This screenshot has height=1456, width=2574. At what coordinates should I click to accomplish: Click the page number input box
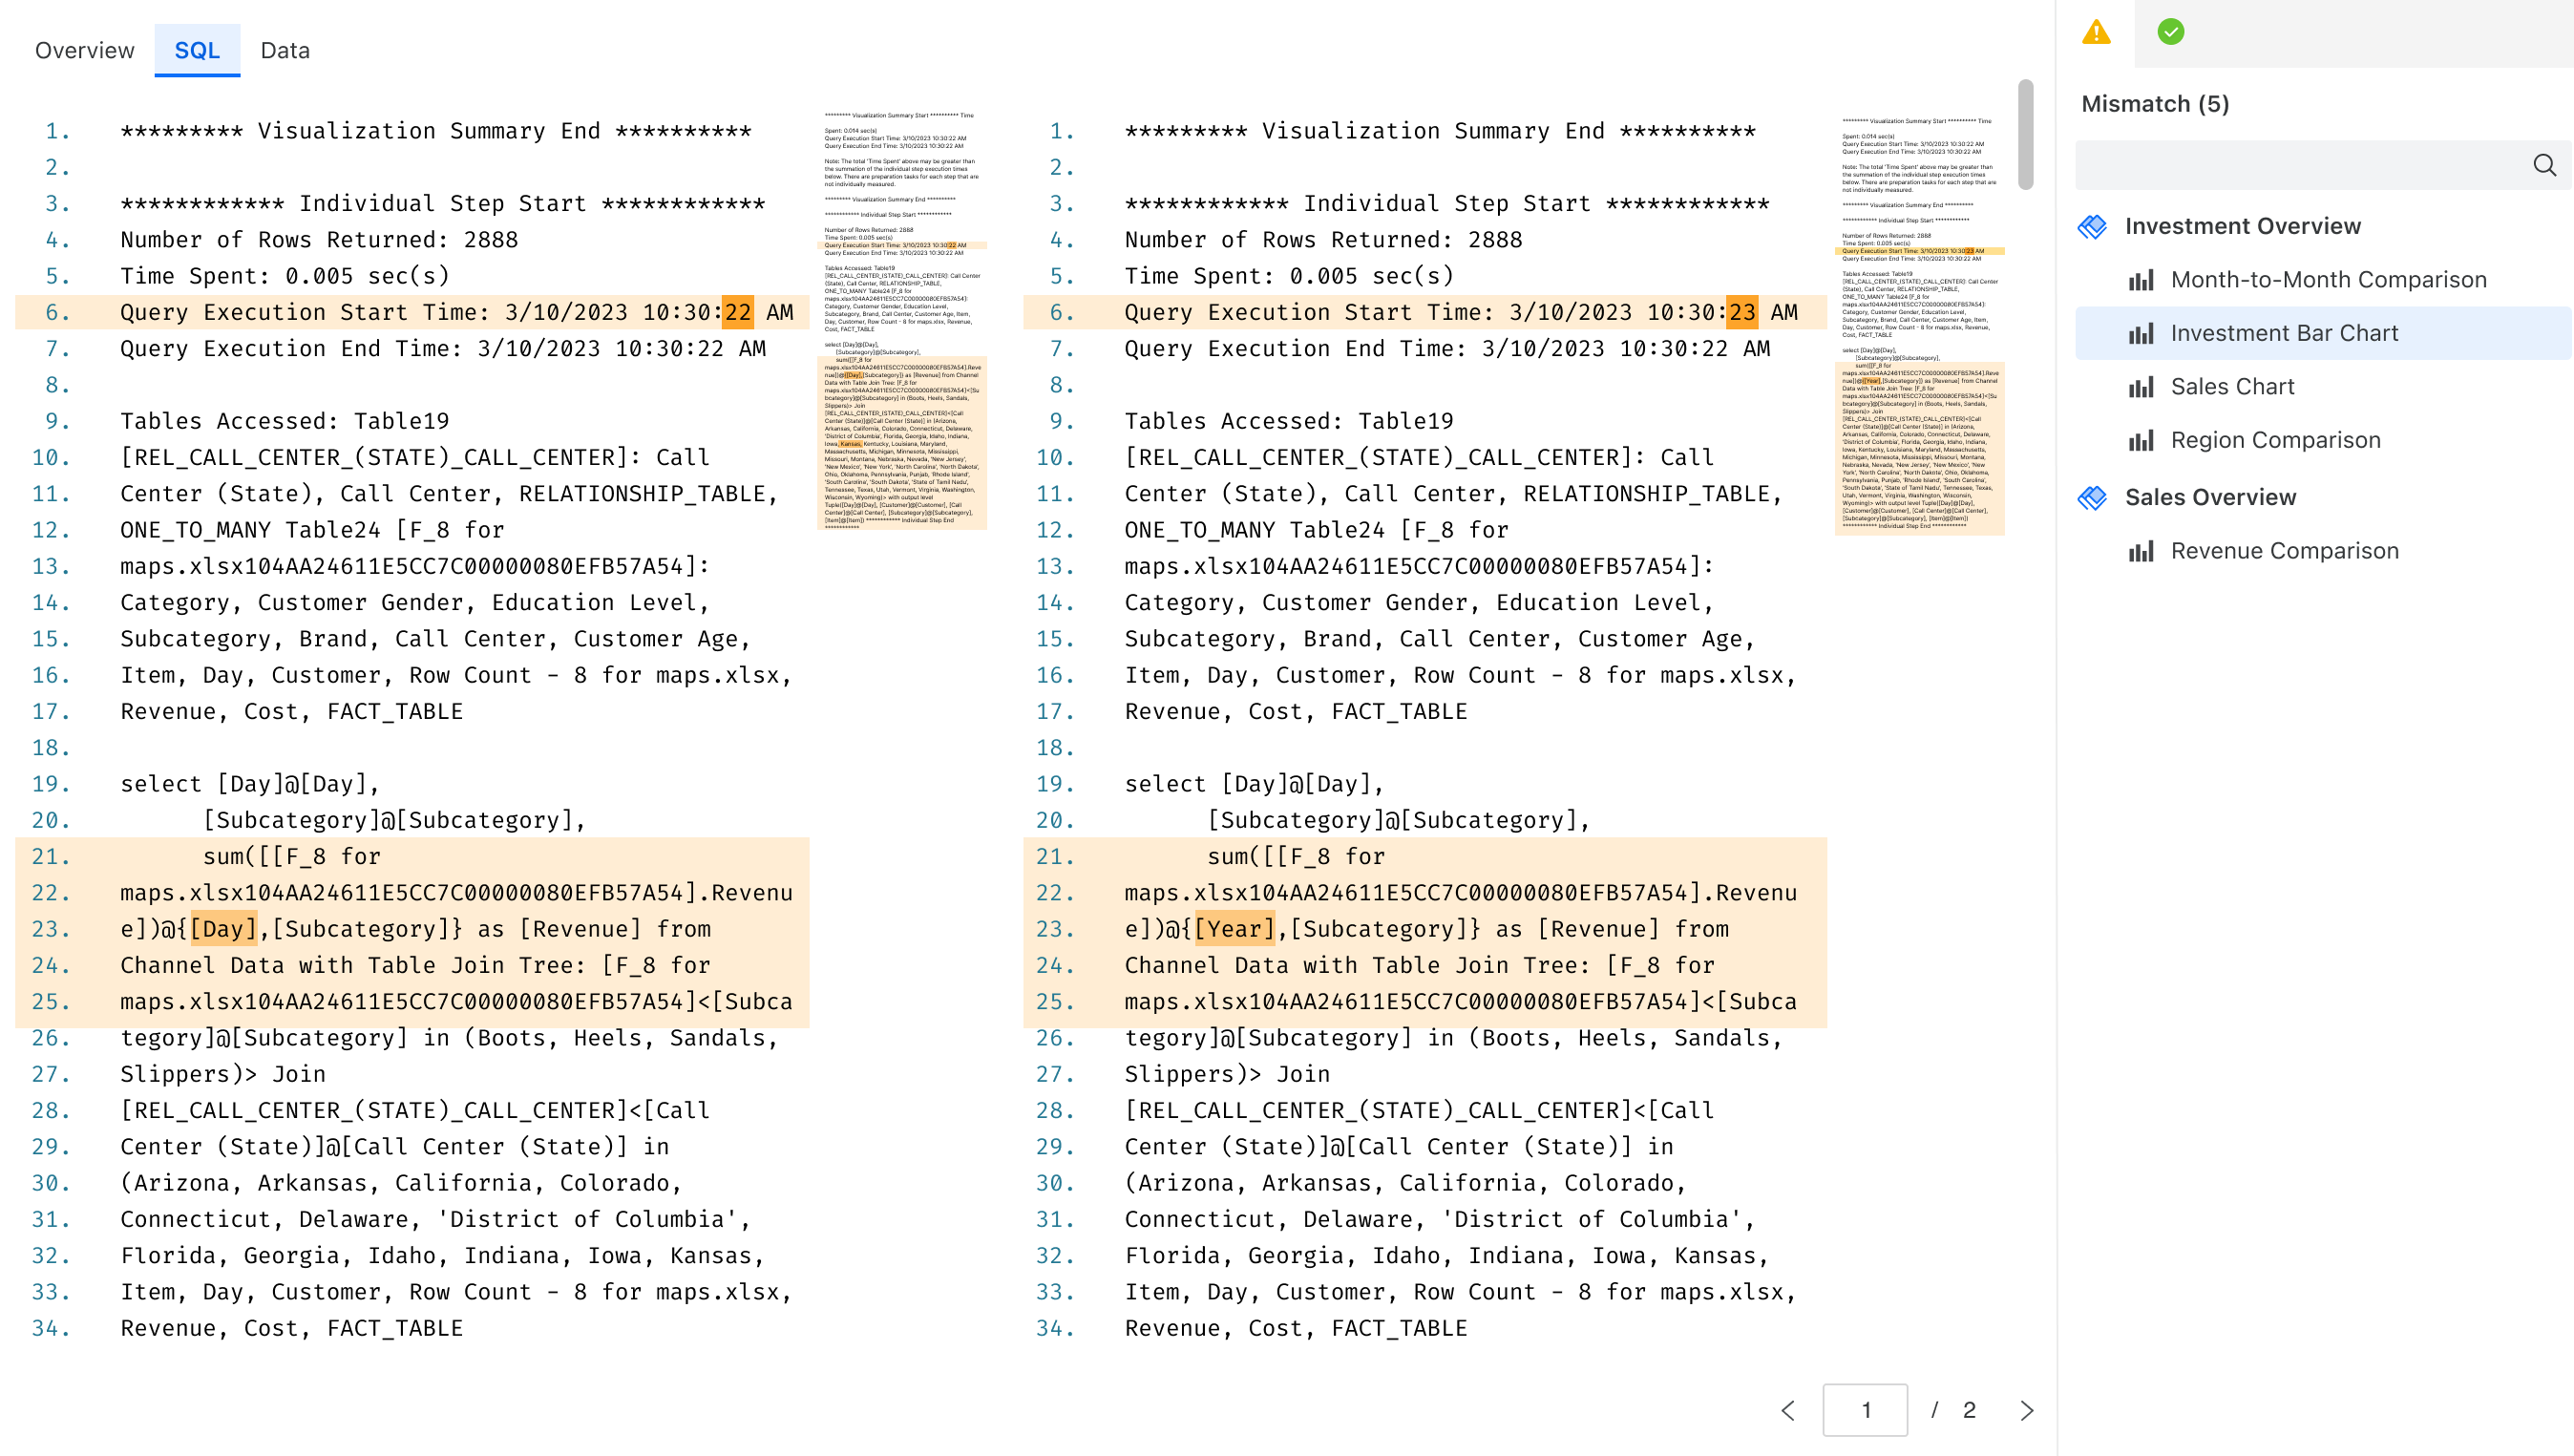coord(1864,1410)
